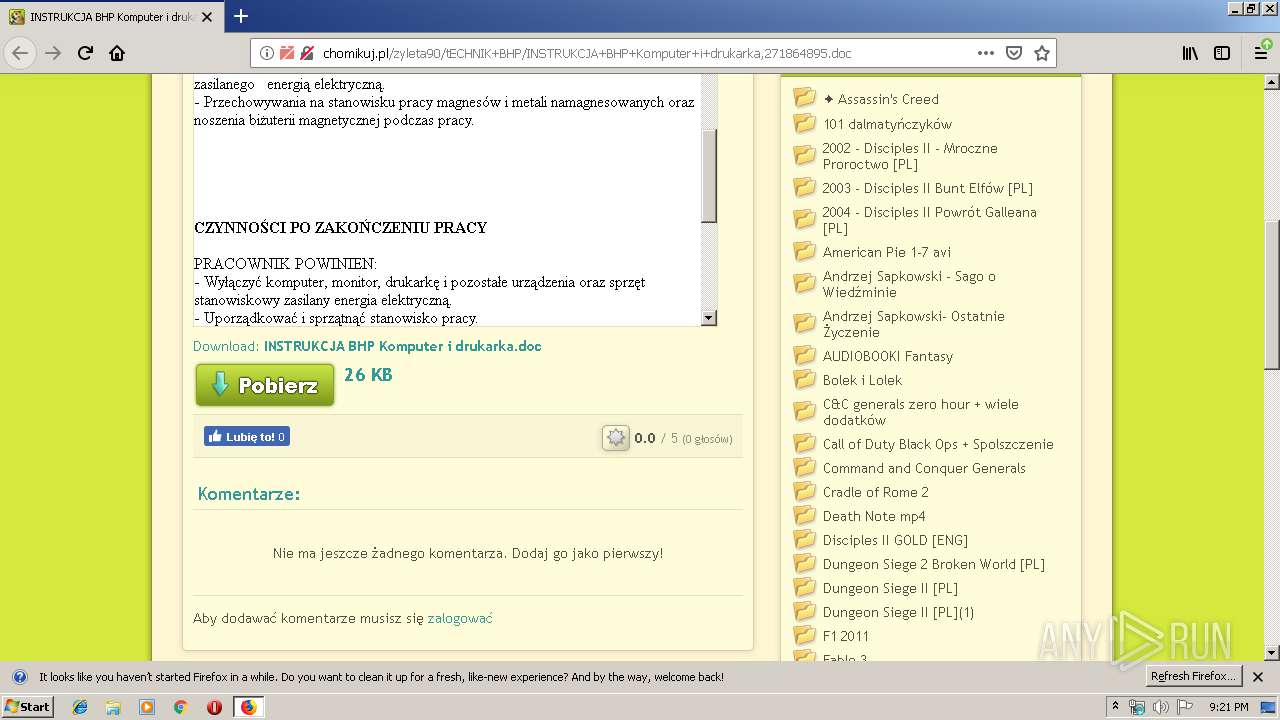Follow the zalogować login link
The image size is (1280, 720).
click(x=460, y=618)
